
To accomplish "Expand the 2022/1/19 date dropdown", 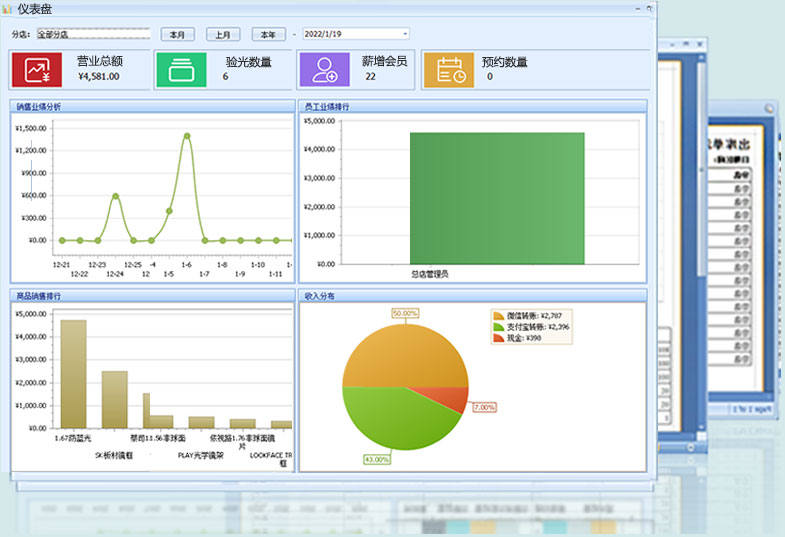I will pyautogui.click(x=405, y=34).
